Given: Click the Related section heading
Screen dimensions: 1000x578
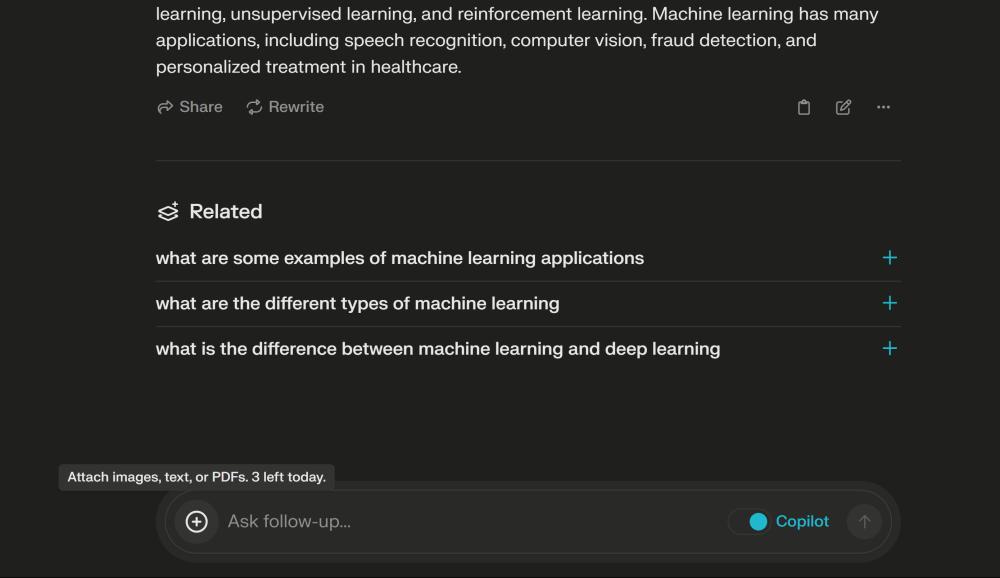Looking at the screenshot, I should (x=226, y=212).
